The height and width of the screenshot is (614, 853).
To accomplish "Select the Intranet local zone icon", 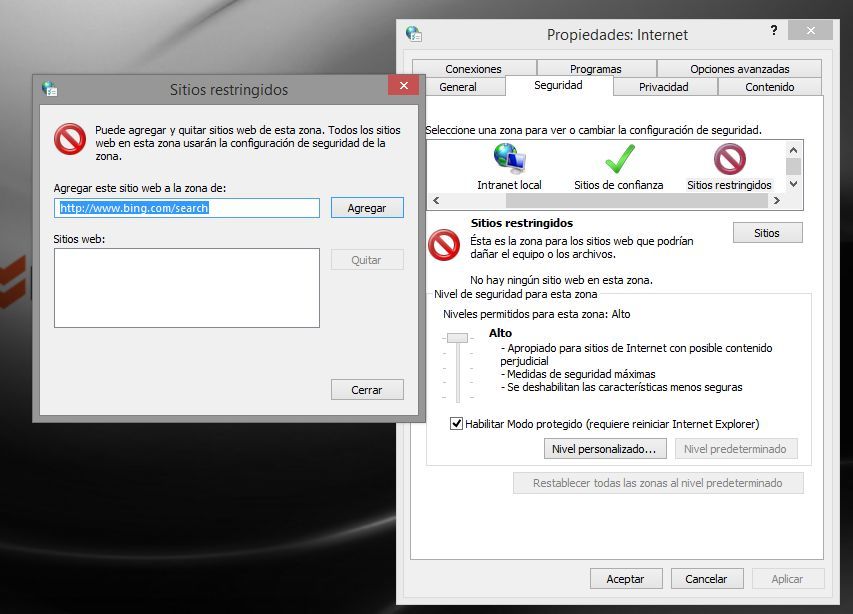I will [509, 157].
